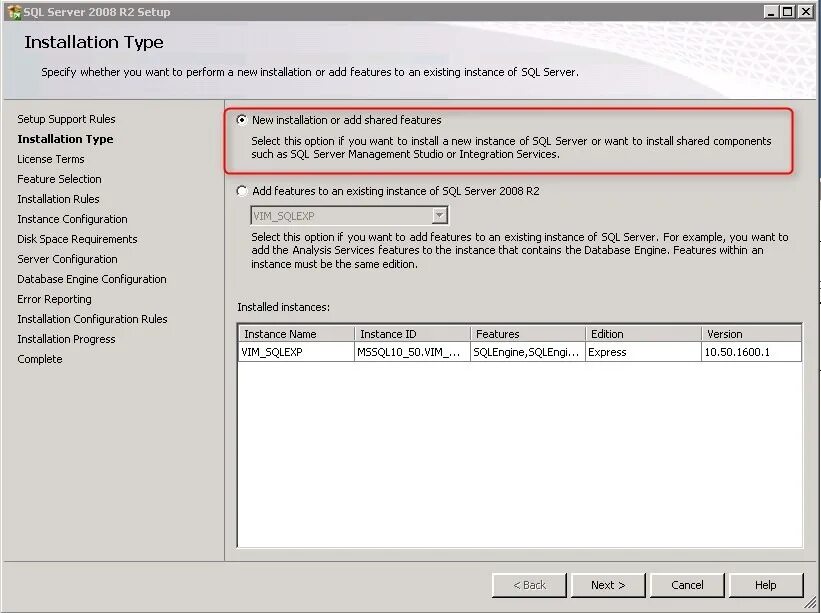821x613 pixels.
Task: Click Installation Type step in sidebar
Action: [65, 139]
